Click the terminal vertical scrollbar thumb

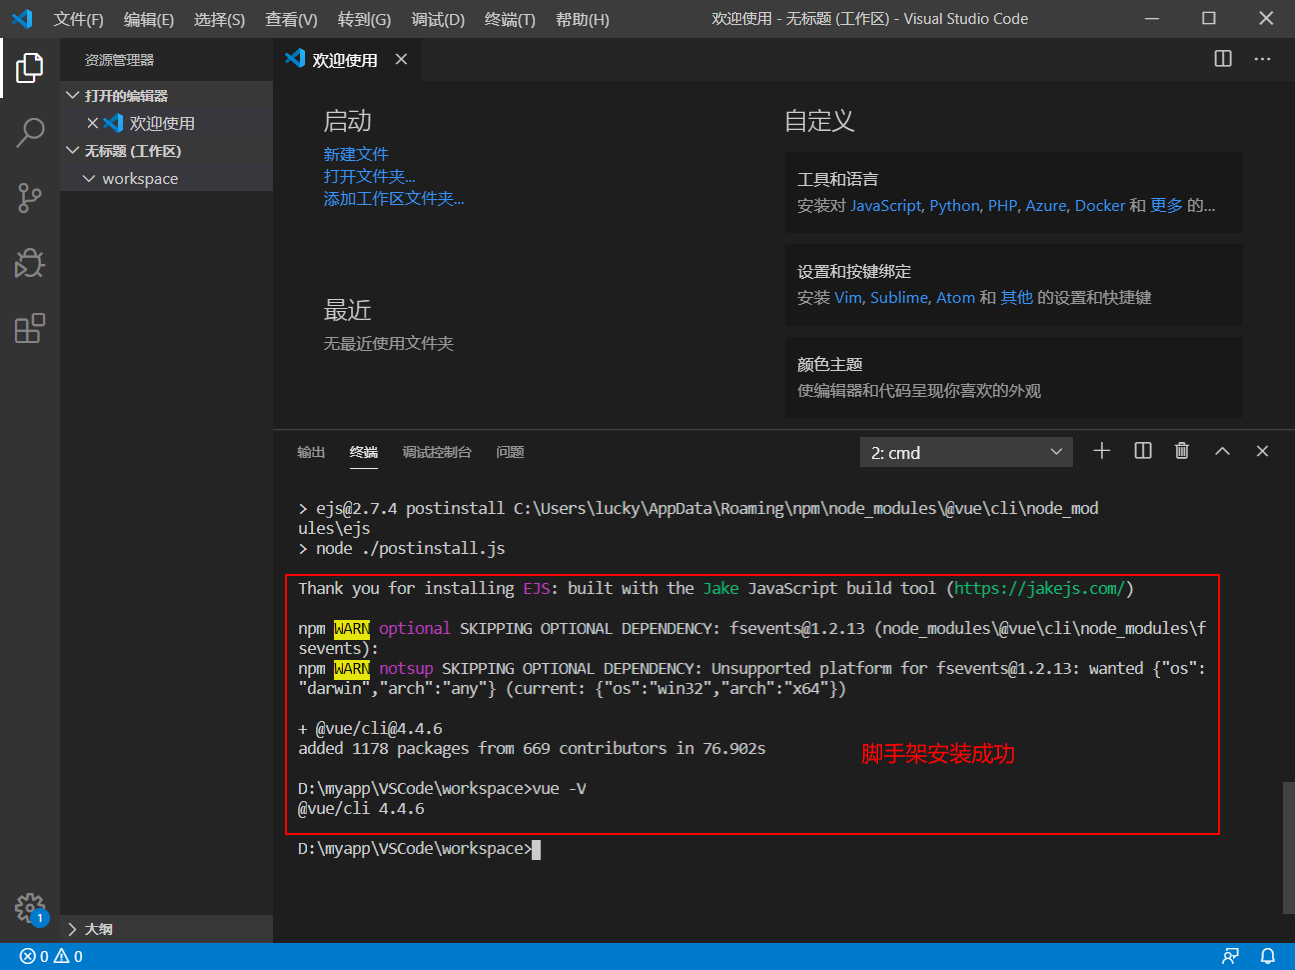pos(1288,848)
